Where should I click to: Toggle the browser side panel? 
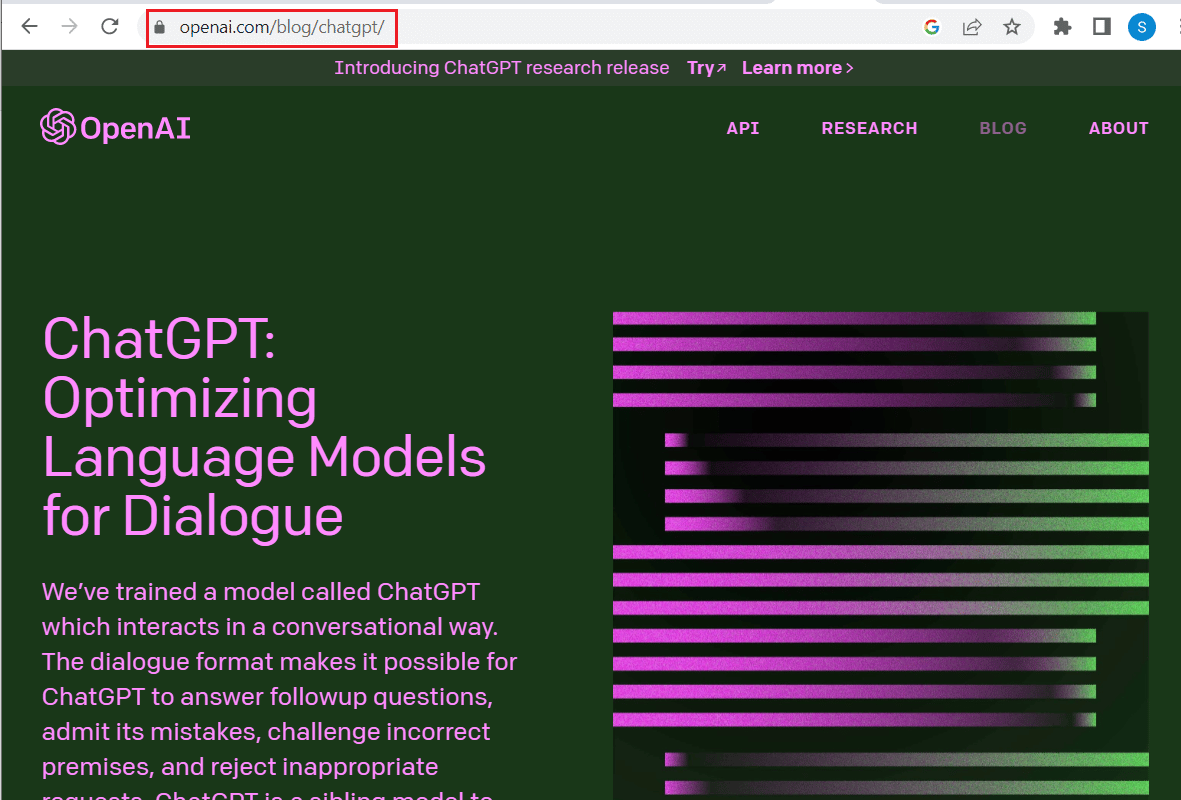[x=1102, y=27]
